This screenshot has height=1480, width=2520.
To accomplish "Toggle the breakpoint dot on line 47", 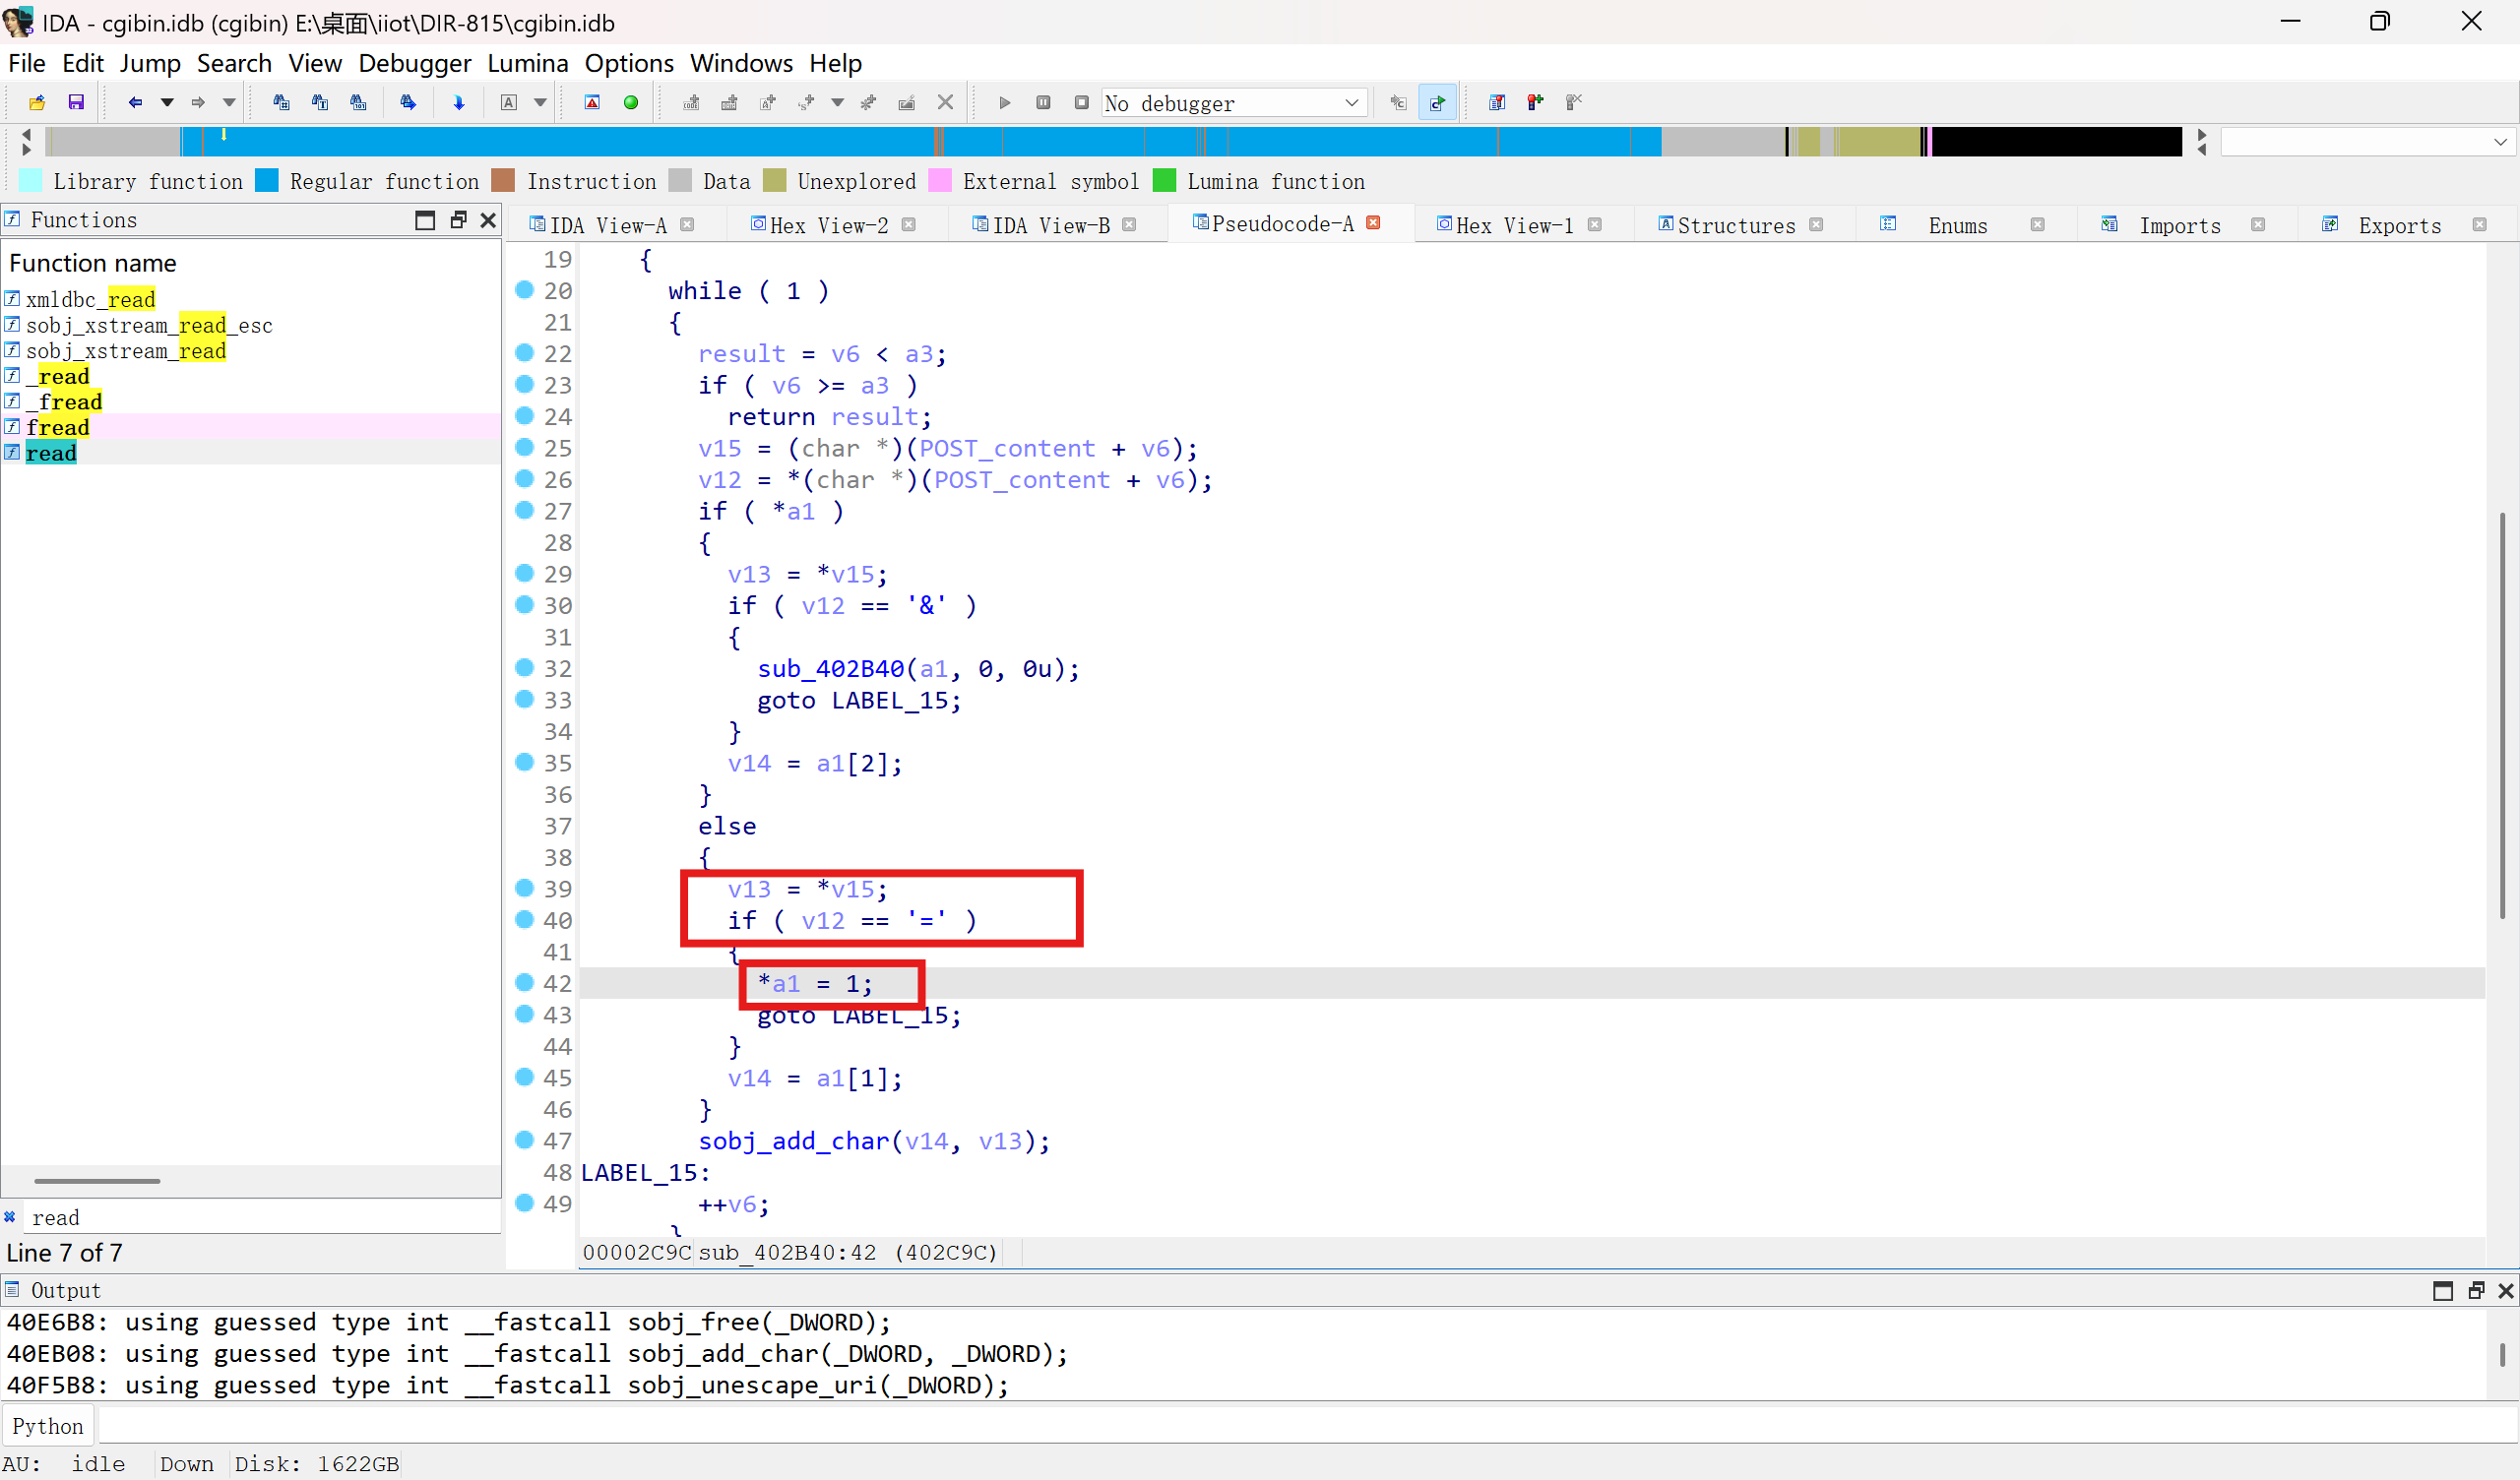I will pos(524,1140).
